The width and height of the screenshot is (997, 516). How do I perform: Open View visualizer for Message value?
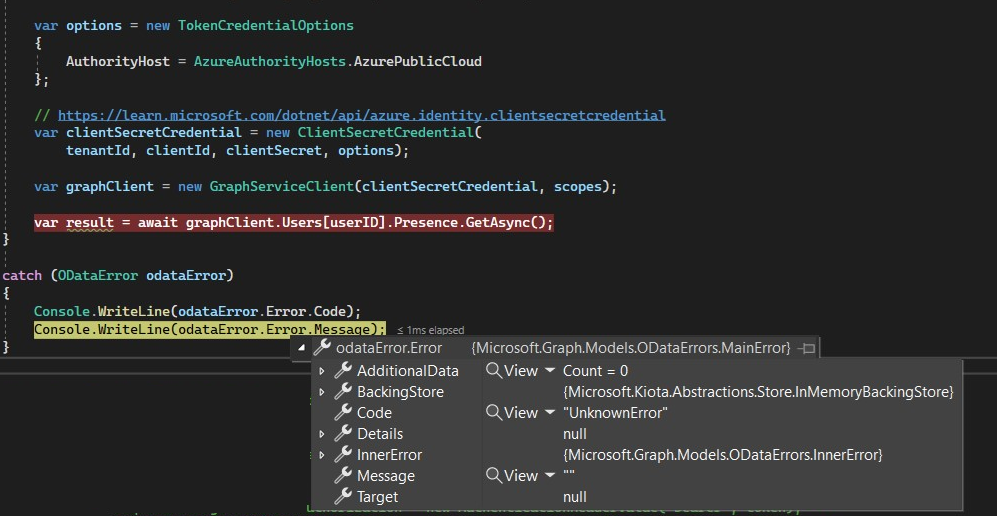click(513, 475)
